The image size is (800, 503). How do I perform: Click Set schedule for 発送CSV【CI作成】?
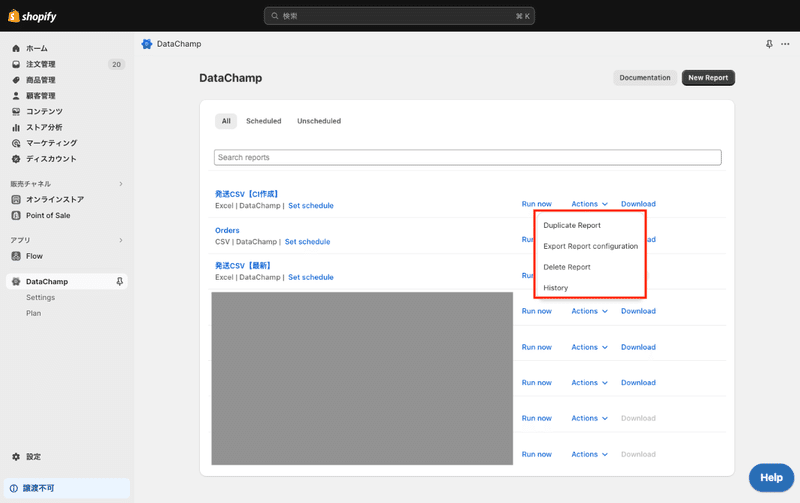(x=311, y=206)
